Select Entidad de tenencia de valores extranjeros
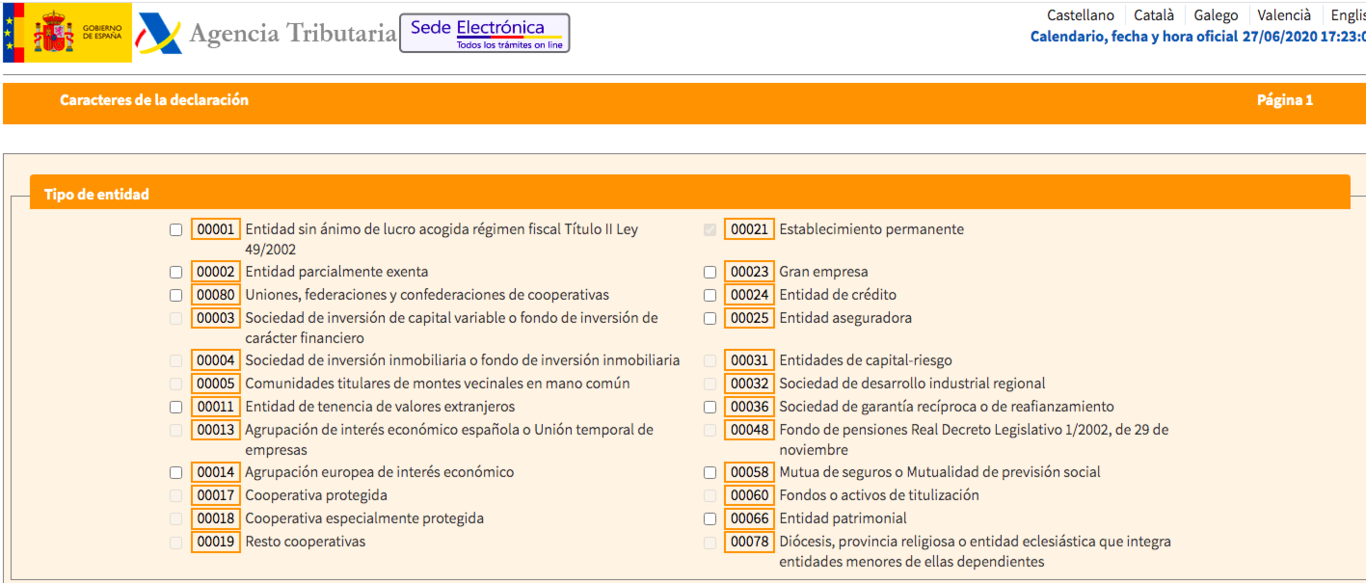This screenshot has width=1366, height=583. click(x=176, y=407)
